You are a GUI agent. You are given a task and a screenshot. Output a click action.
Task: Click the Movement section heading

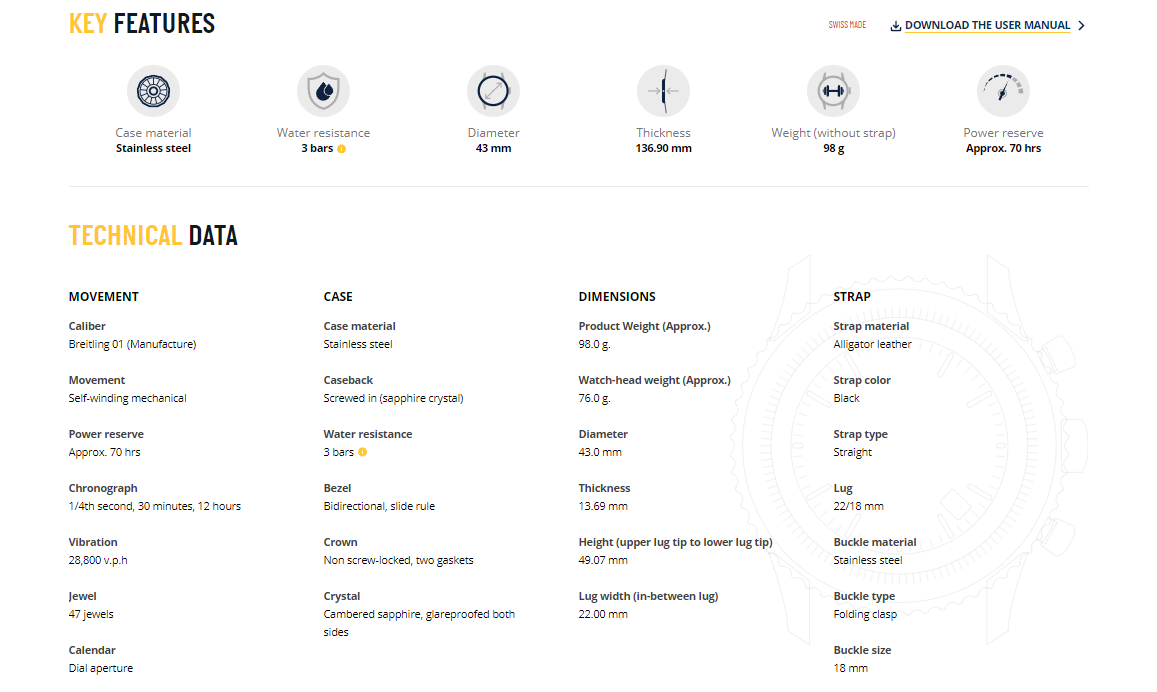(x=104, y=297)
